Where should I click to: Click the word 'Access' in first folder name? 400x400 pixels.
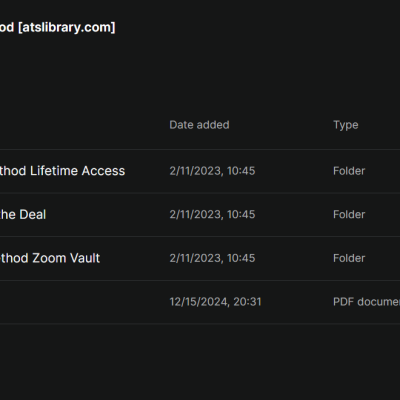[103, 171]
